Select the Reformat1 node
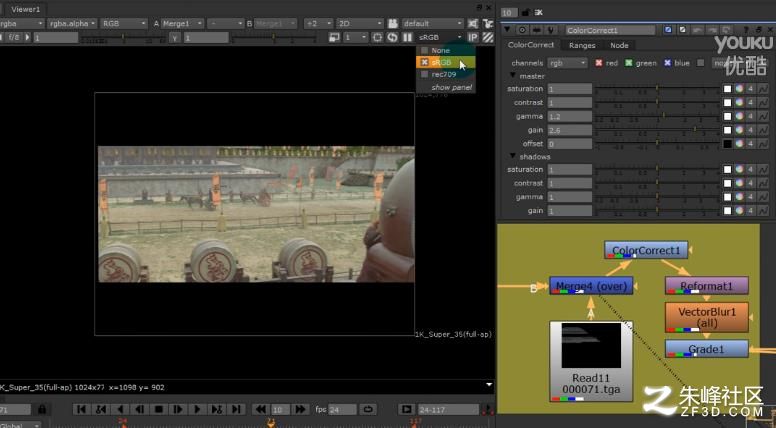The width and height of the screenshot is (776, 428). point(706,285)
